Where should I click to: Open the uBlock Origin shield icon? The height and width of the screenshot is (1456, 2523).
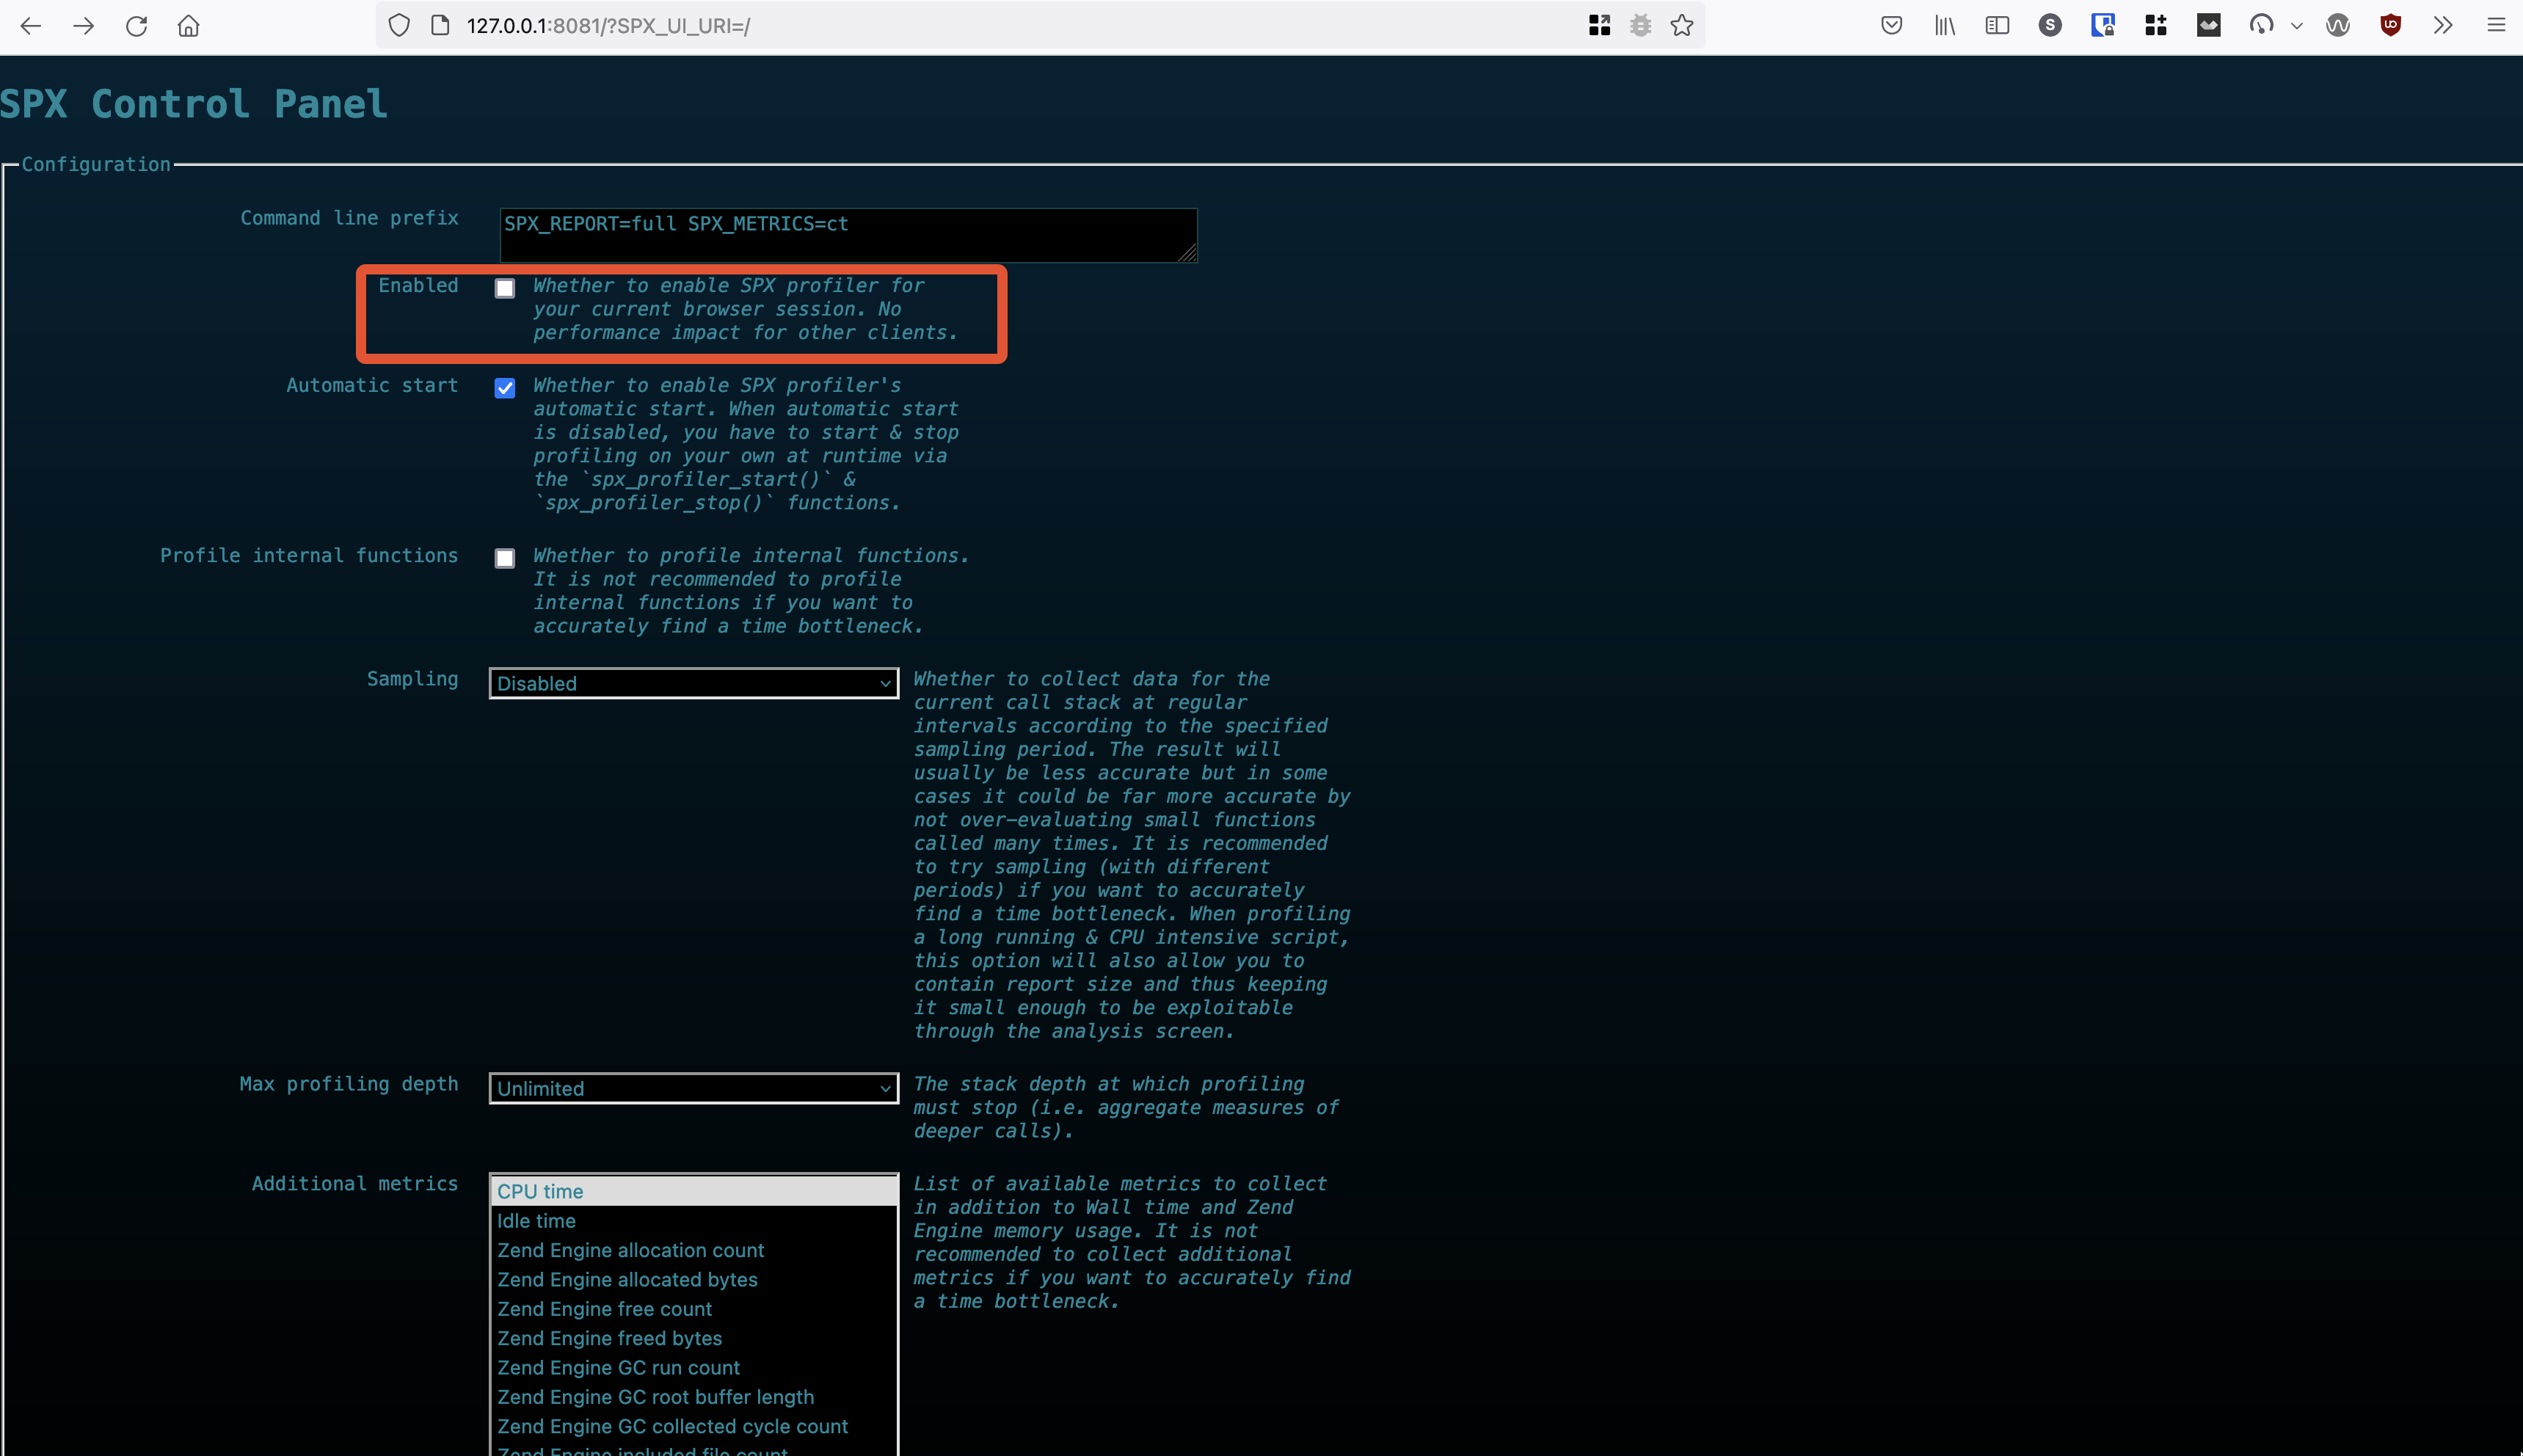[2391, 26]
